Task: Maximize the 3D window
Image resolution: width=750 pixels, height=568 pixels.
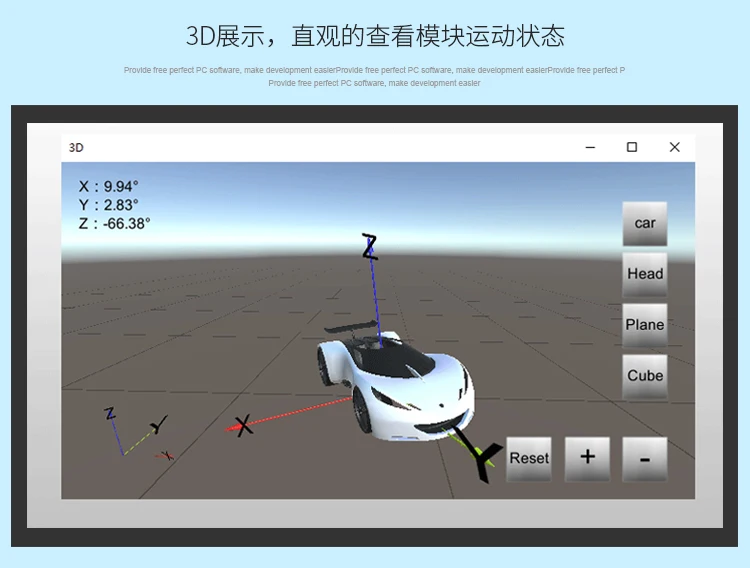Action: [x=632, y=147]
